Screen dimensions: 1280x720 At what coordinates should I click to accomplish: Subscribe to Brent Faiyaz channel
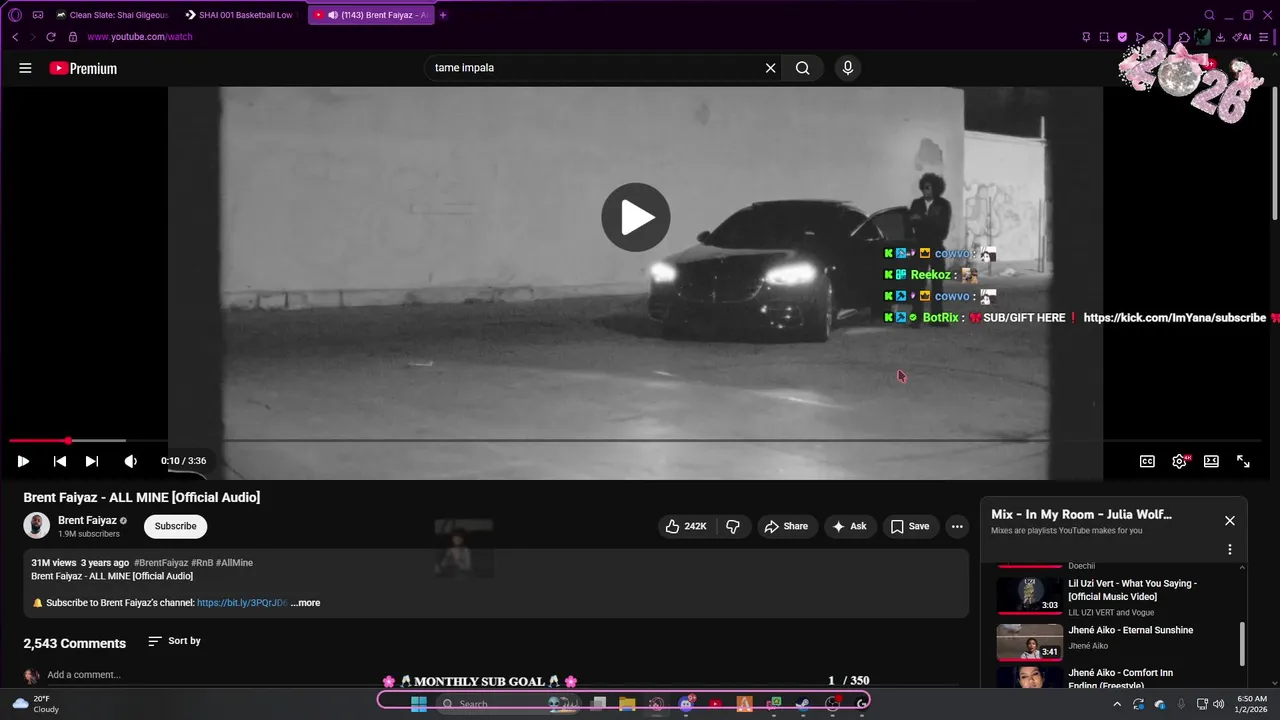175,526
